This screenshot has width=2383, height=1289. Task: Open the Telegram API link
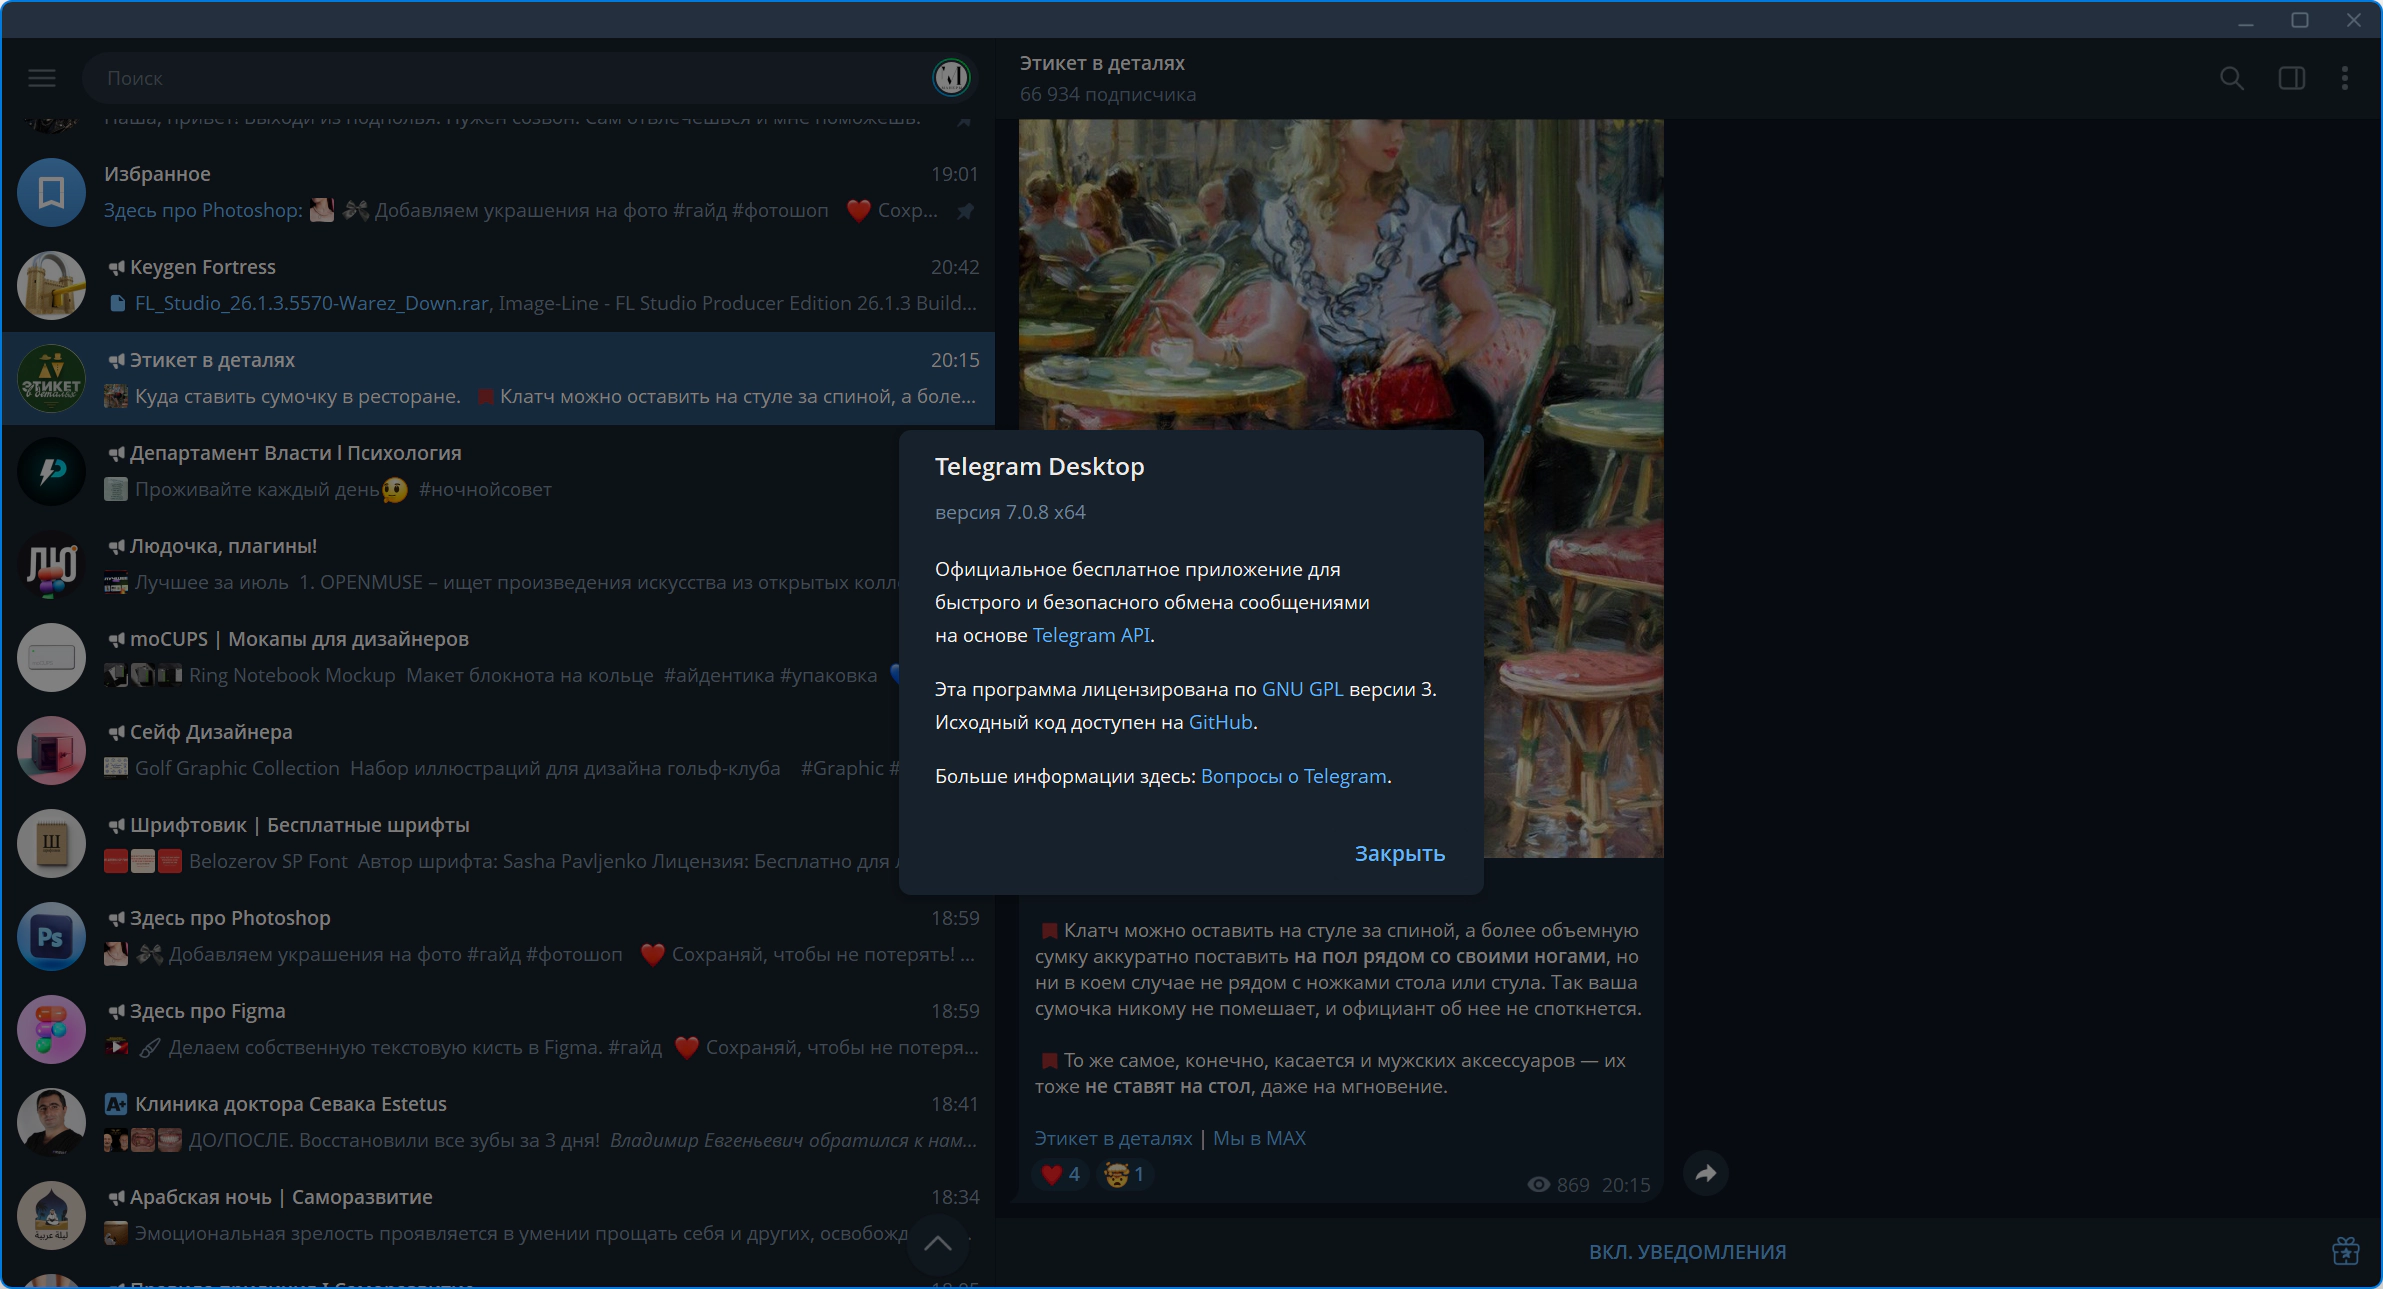coord(1091,635)
